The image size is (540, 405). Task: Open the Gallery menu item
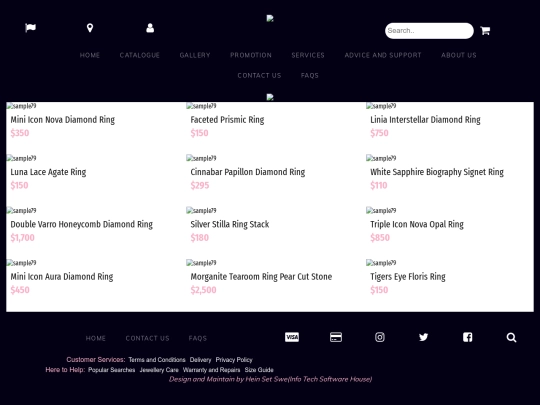click(x=195, y=55)
